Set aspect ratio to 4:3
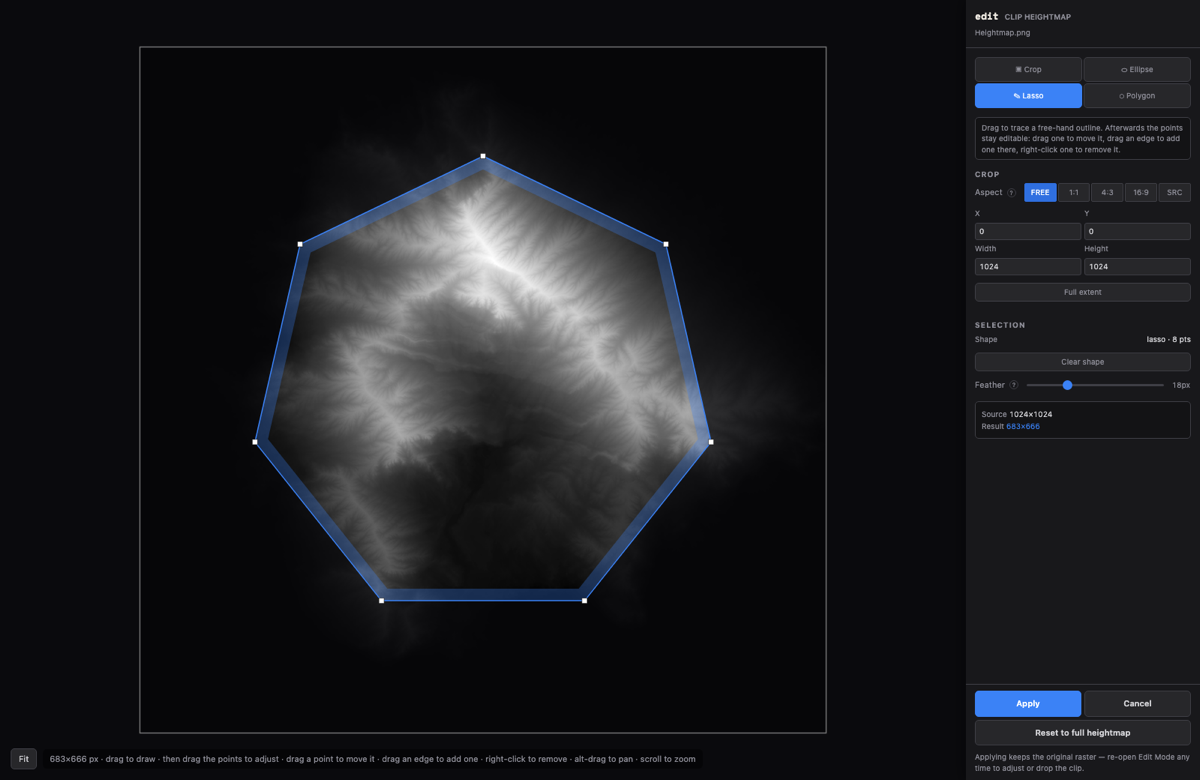Screen dimensions: 1200x780 (x=1107, y=192)
